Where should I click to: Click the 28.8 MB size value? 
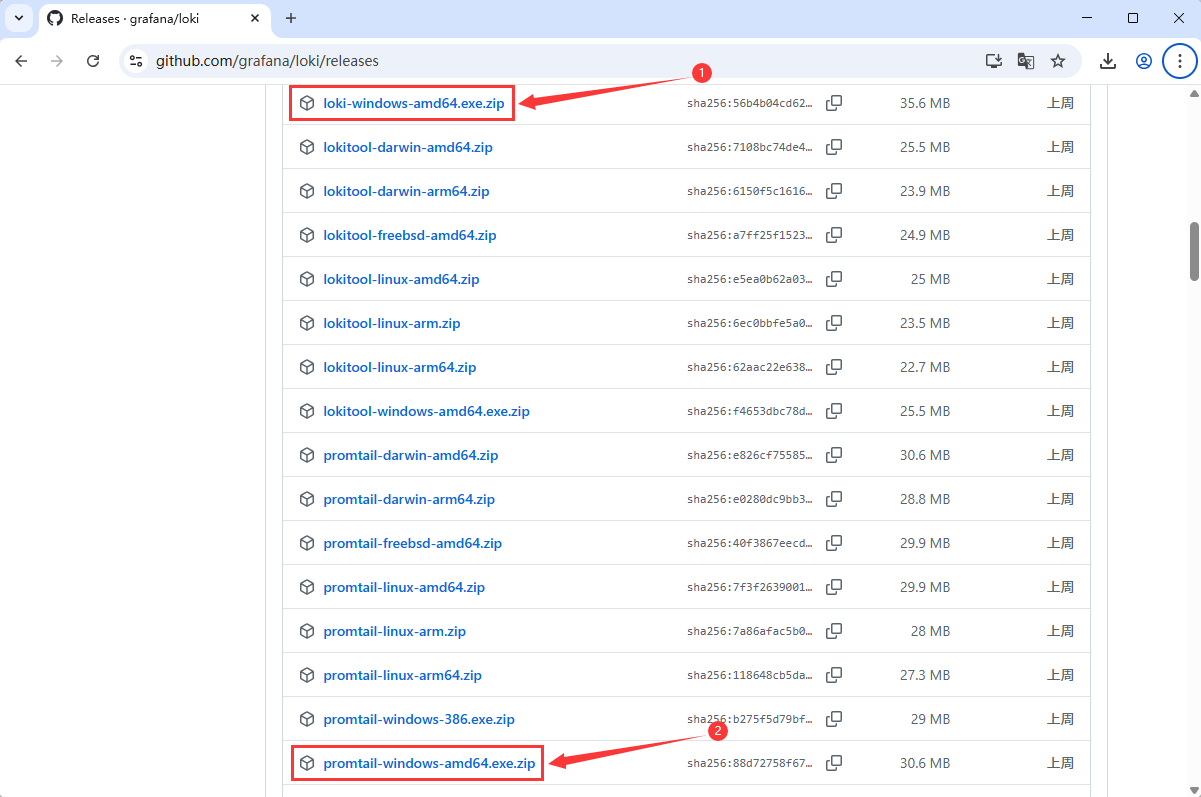point(925,499)
